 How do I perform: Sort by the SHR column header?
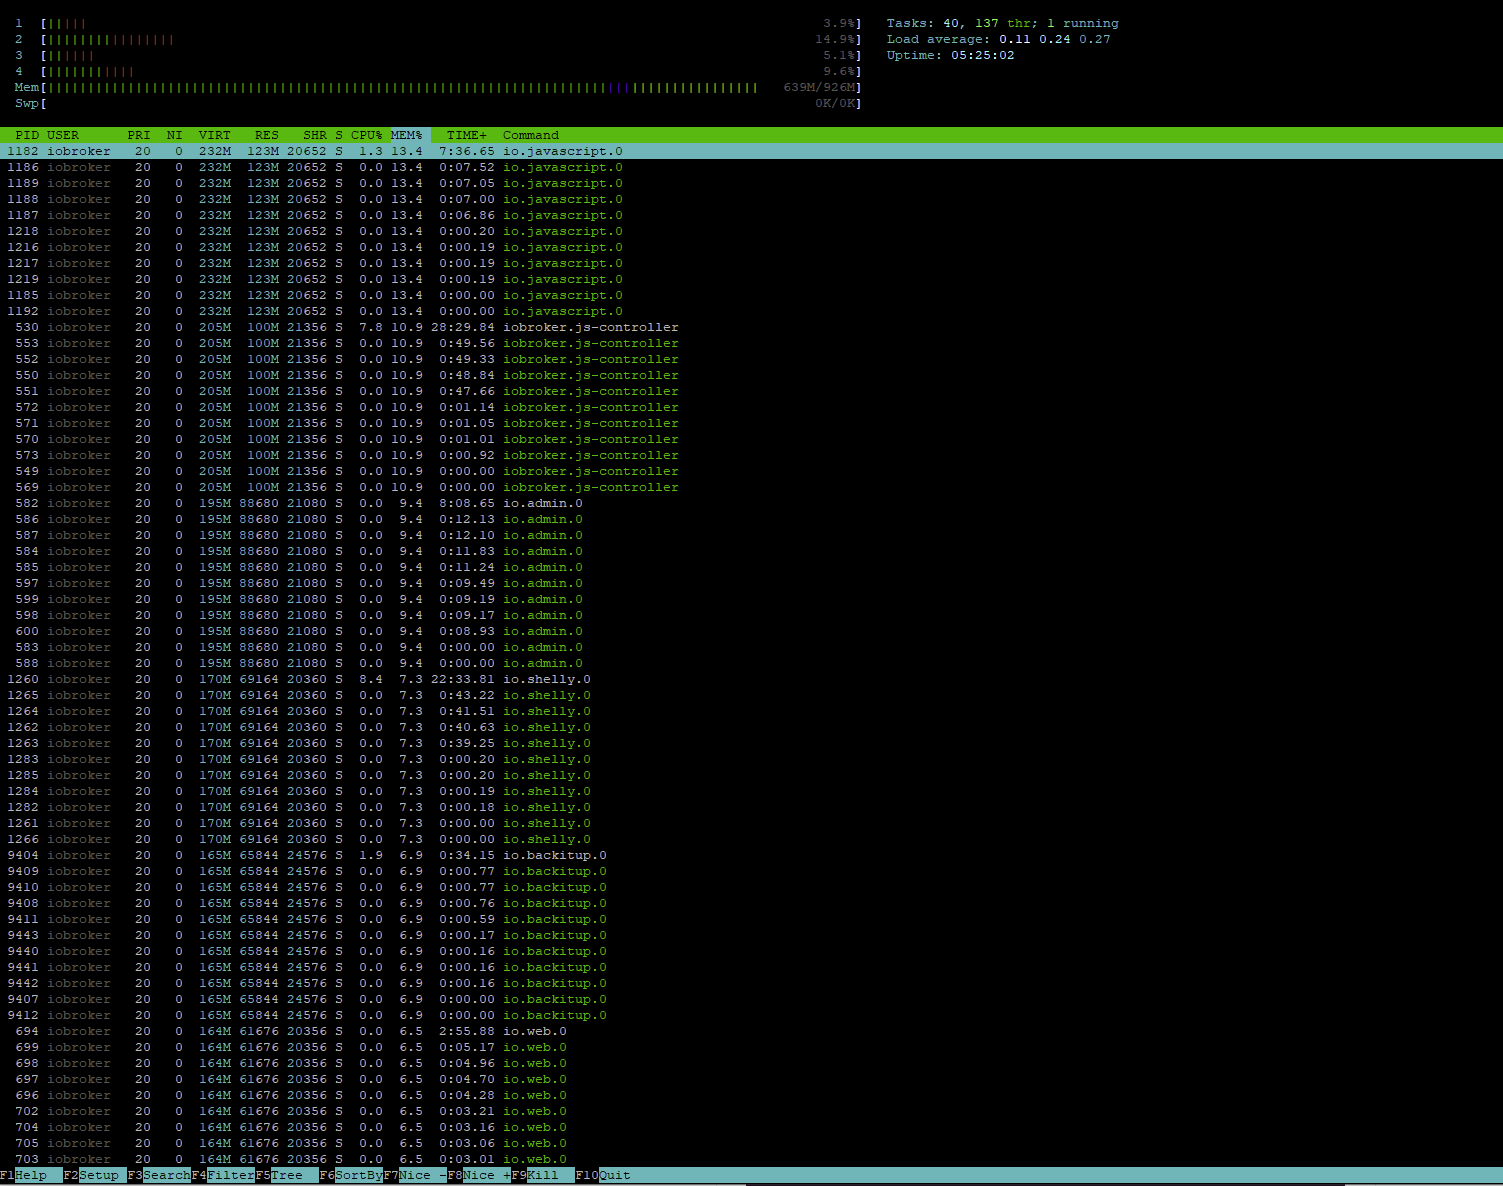[315, 135]
